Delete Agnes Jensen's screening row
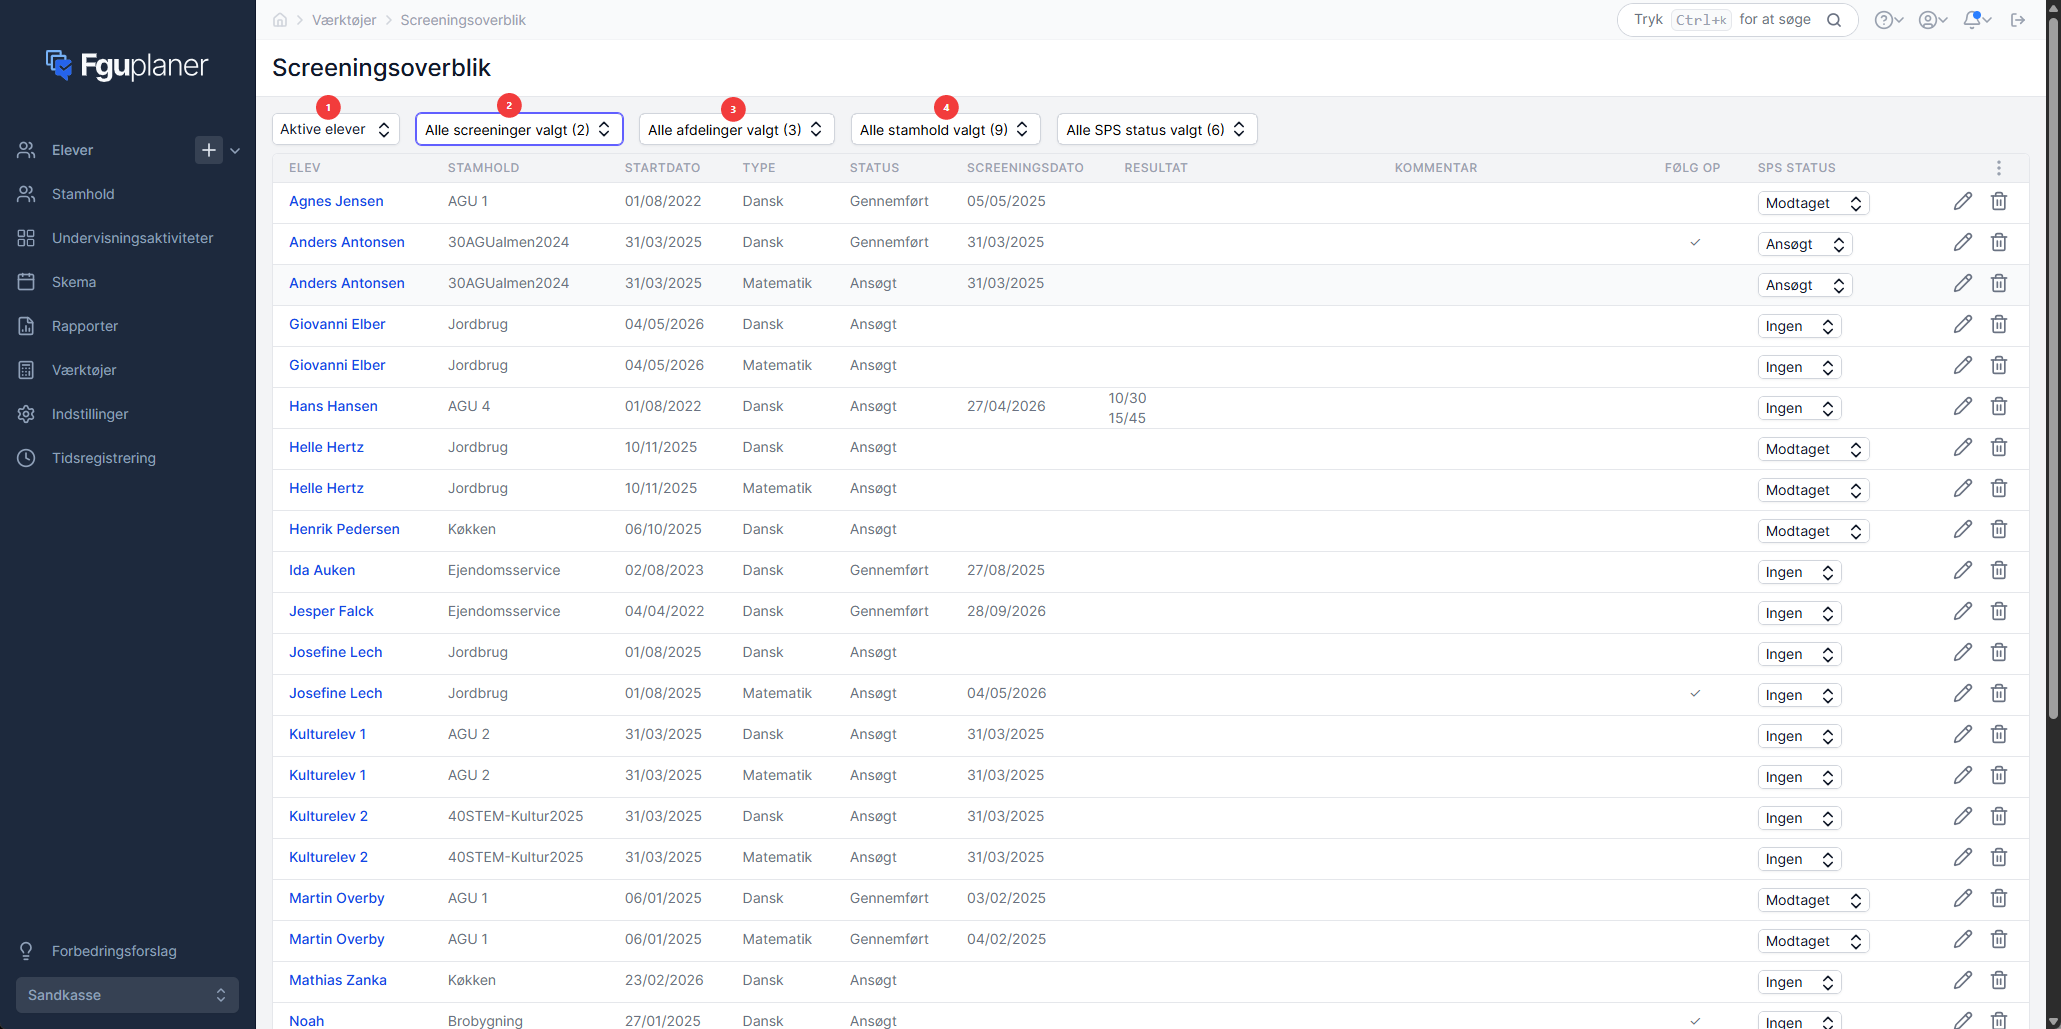Image resolution: width=2061 pixels, height=1029 pixels. [1999, 201]
